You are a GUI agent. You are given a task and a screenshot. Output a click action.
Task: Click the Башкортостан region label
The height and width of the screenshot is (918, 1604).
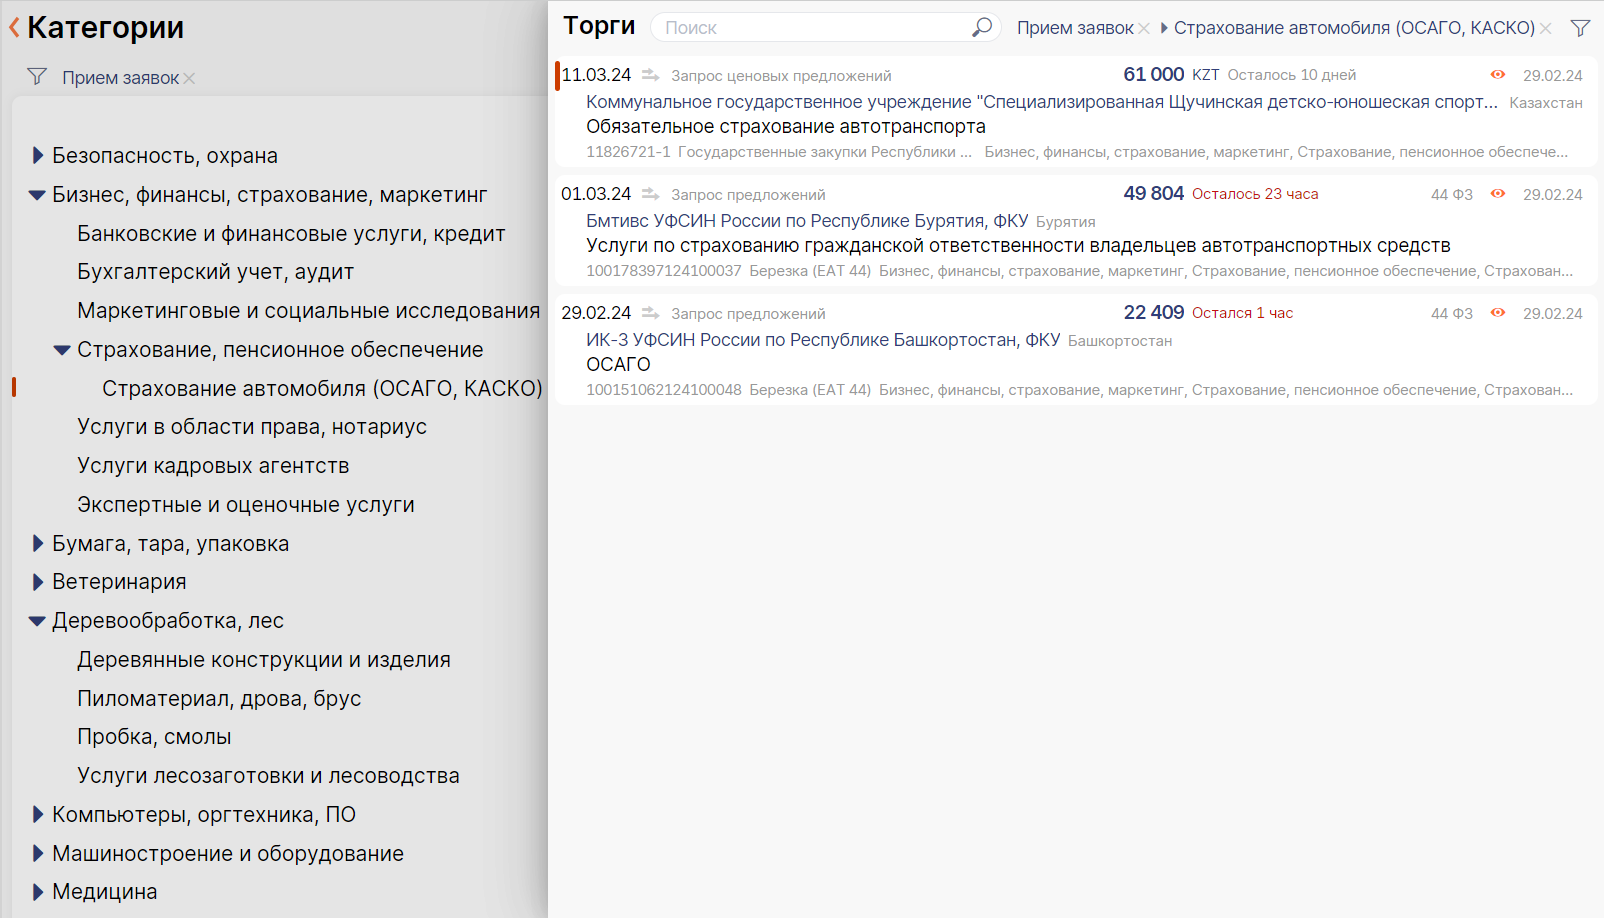pyautogui.click(x=1120, y=341)
